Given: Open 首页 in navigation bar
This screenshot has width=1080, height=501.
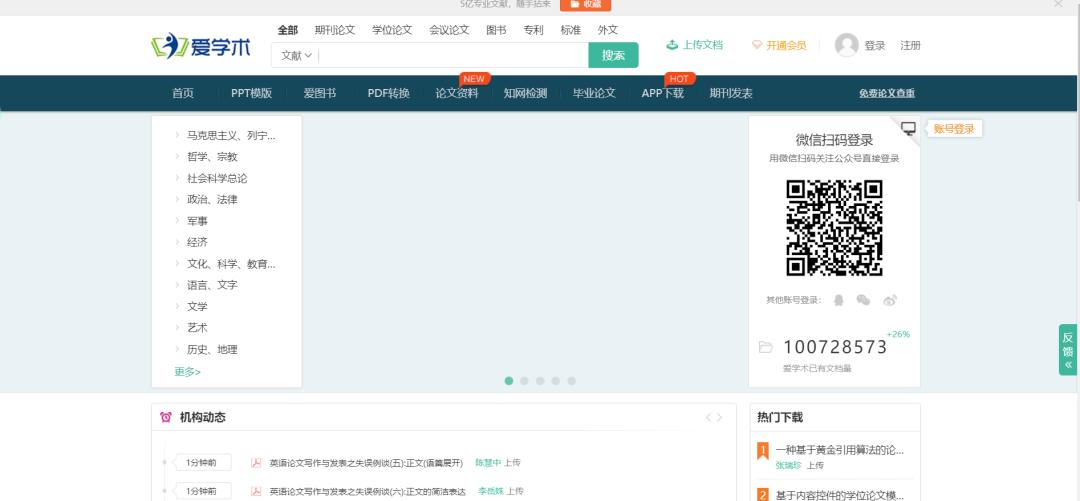Looking at the screenshot, I should point(183,94).
